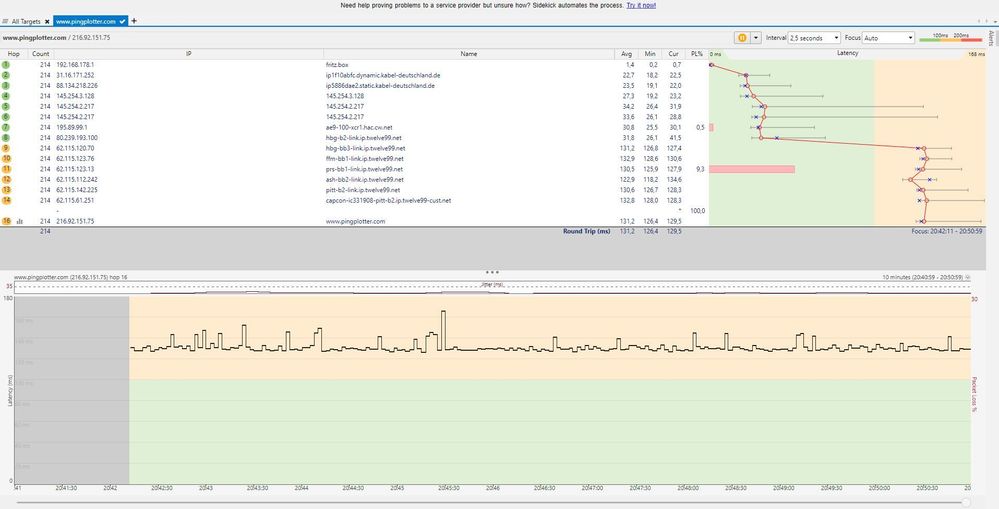Click the three-dot panel divider handle
This screenshot has height=509, width=999.
[x=491, y=271]
